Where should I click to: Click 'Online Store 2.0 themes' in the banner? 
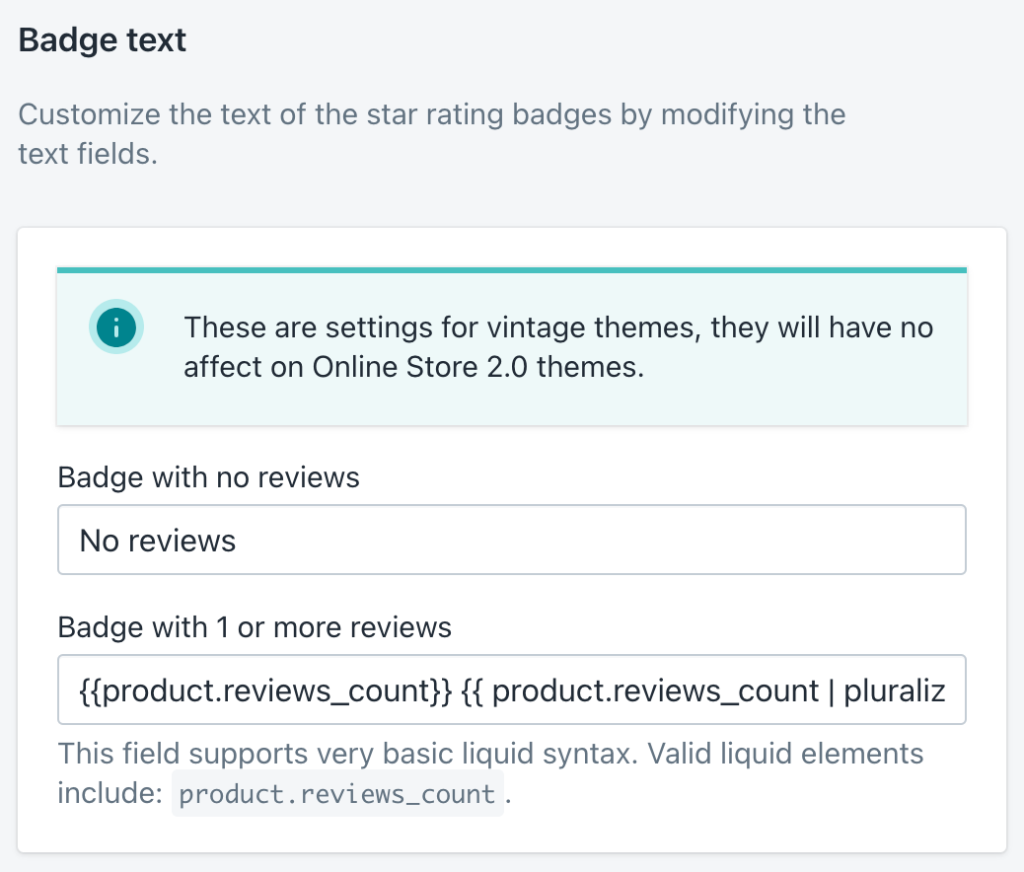[x=477, y=367]
